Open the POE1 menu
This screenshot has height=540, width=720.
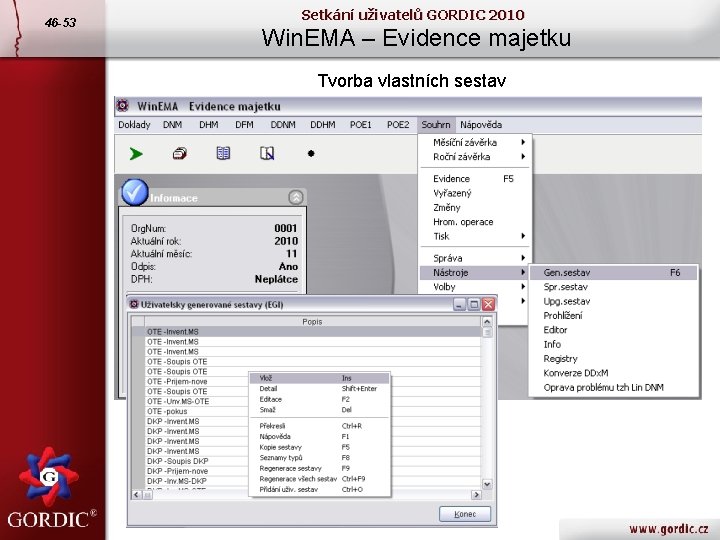360,125
